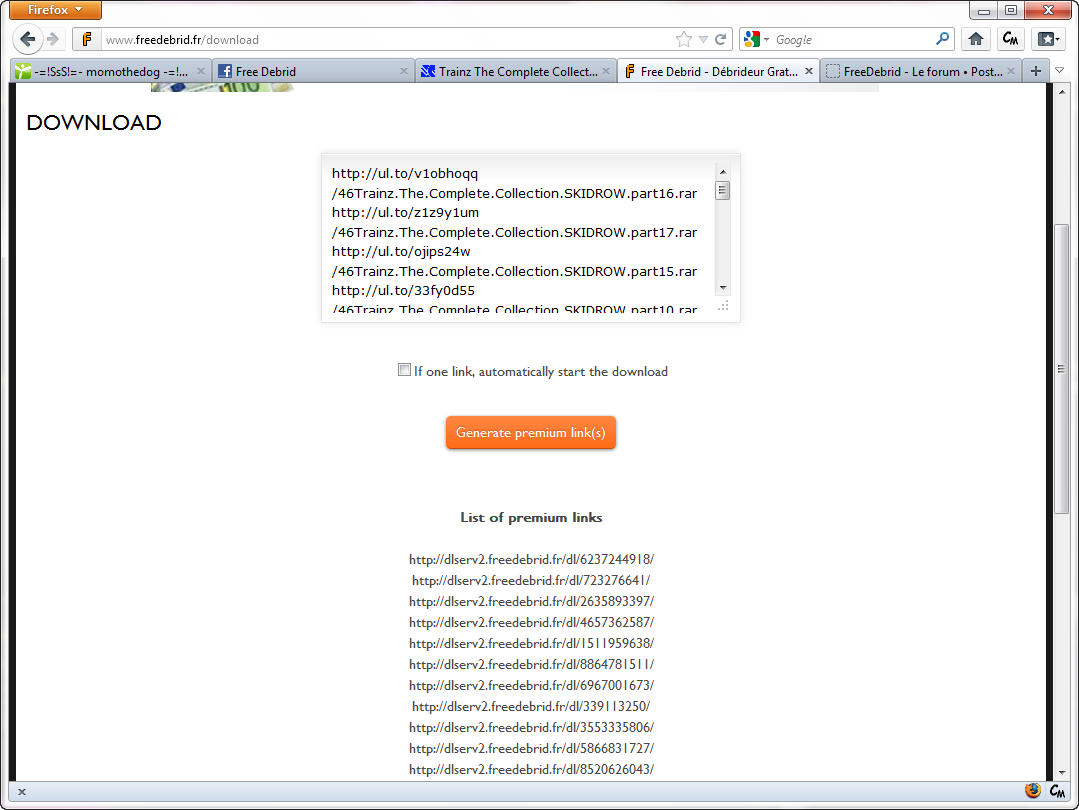
Task: Open premium link ending 339113250
Action: [x=531, y=707]
